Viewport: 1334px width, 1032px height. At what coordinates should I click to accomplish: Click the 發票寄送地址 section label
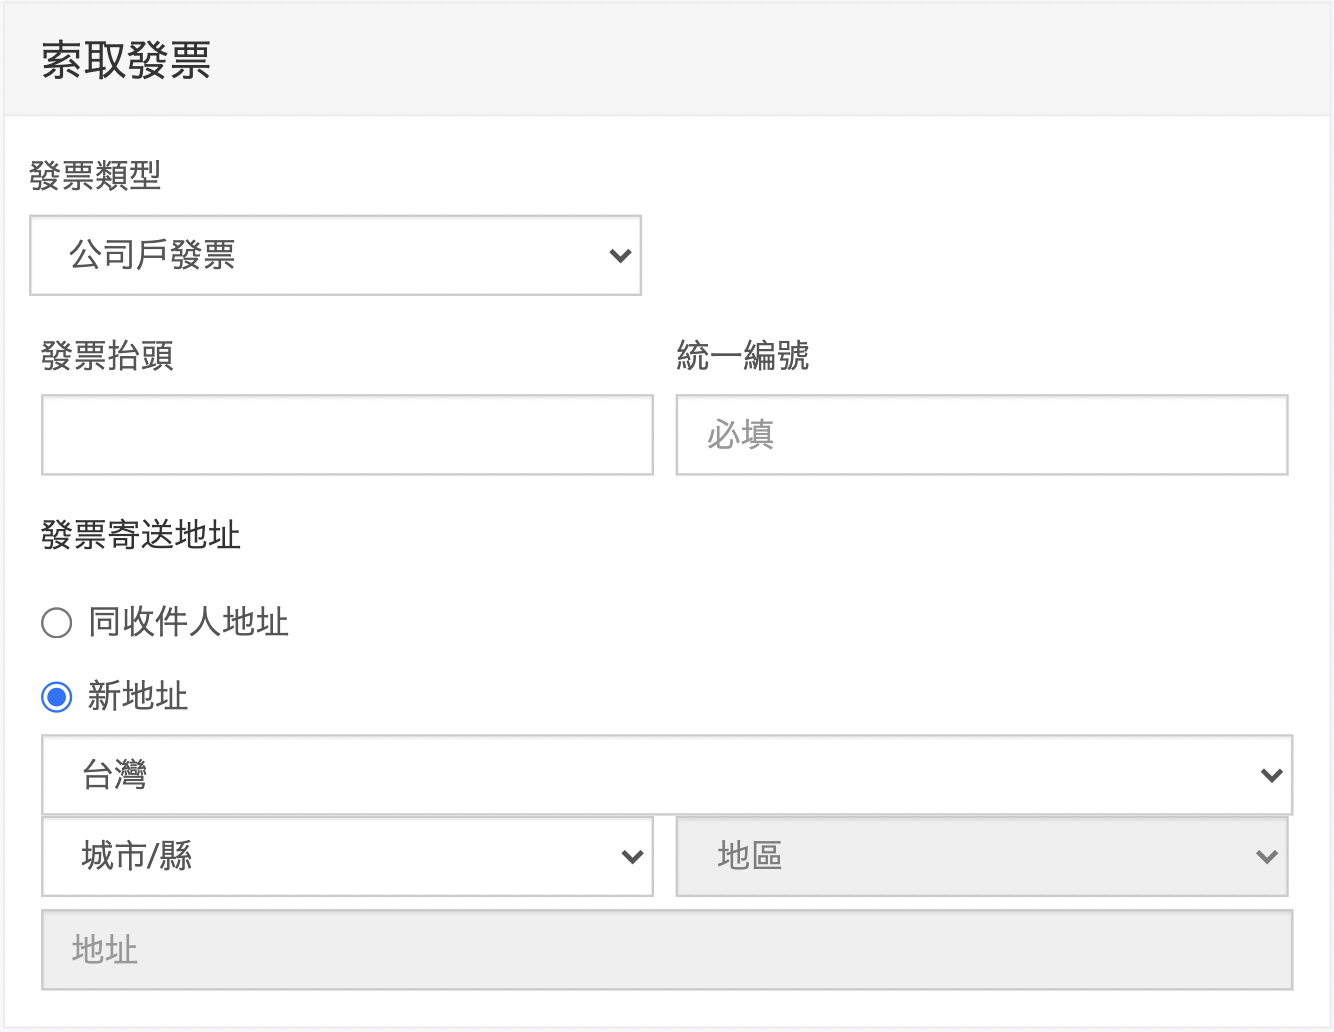point(141,535)
